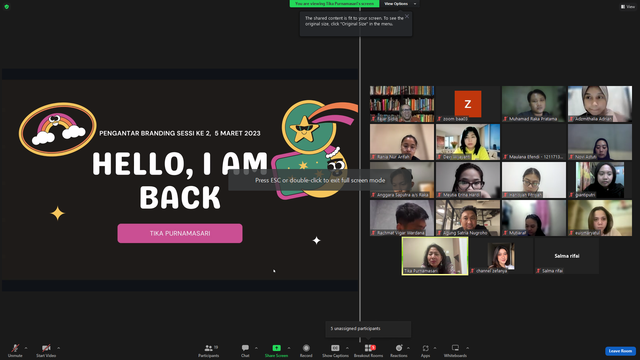The width and height of the screenshot is (640, 360).
Task: Click the TIKA PURNAMASARI pink label on slide
Action: pyautogui.click(x=180, y=233)
